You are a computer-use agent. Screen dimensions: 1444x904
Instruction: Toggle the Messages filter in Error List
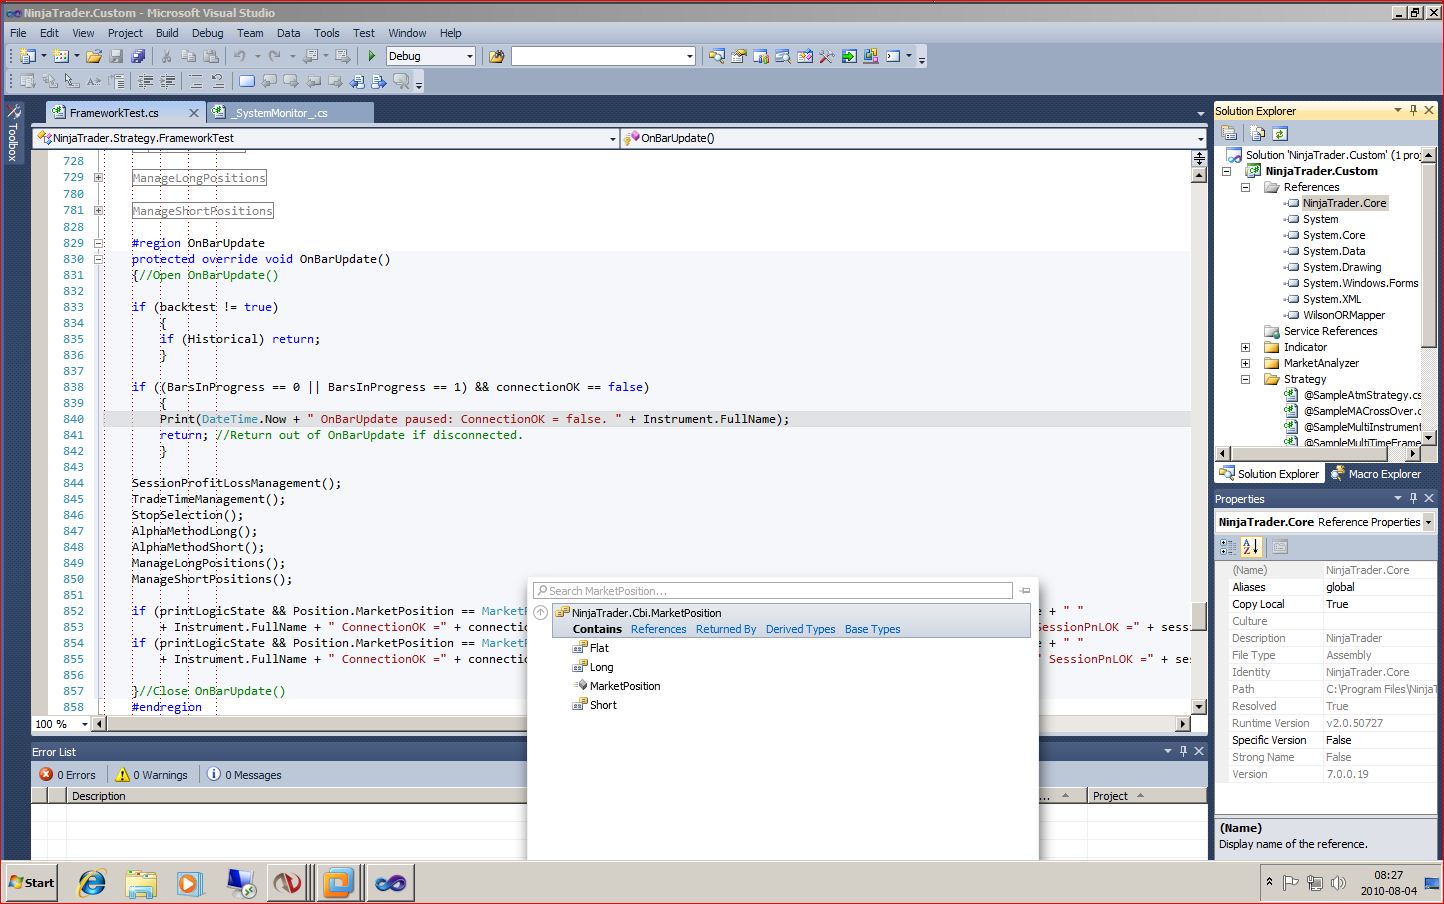[245, 775]
